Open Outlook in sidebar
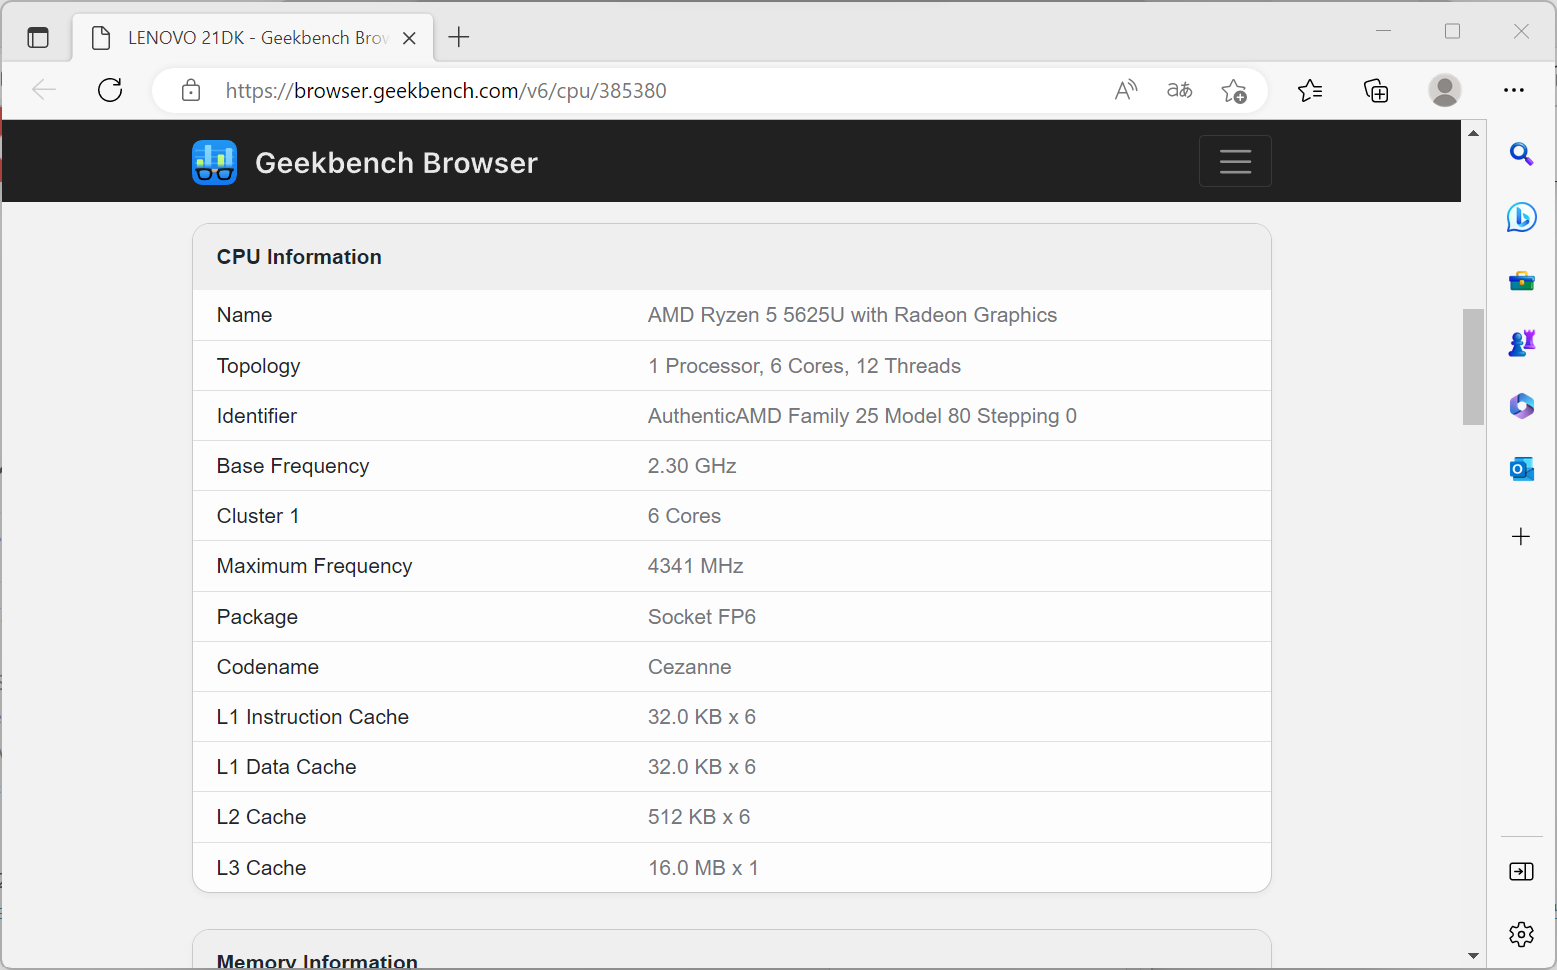 (x=1521, y=469)
